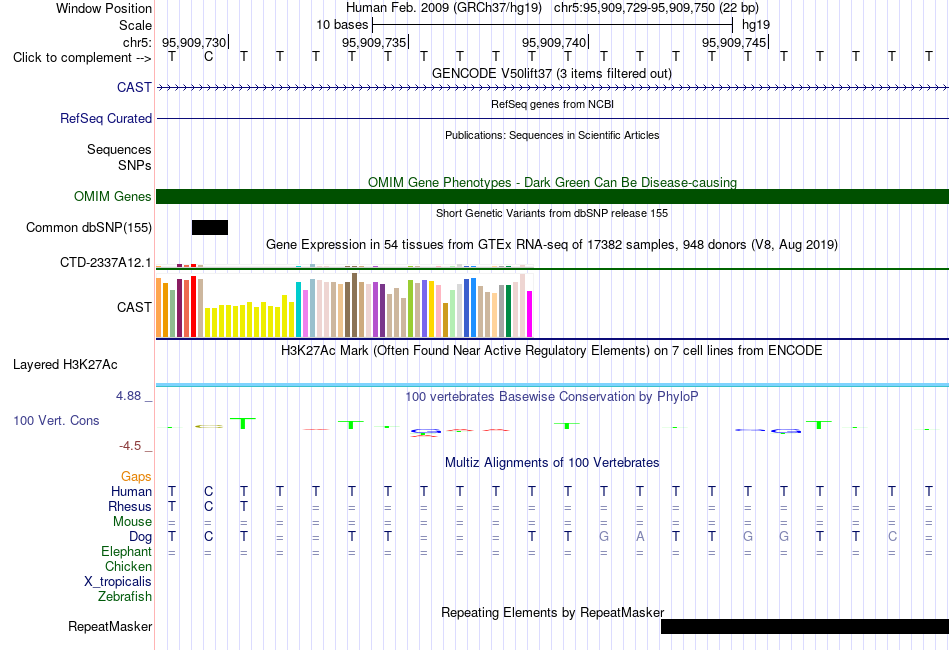Screen dimensions: 950x650
Task: Click the RepeatMasker track label
Action: 110,626
